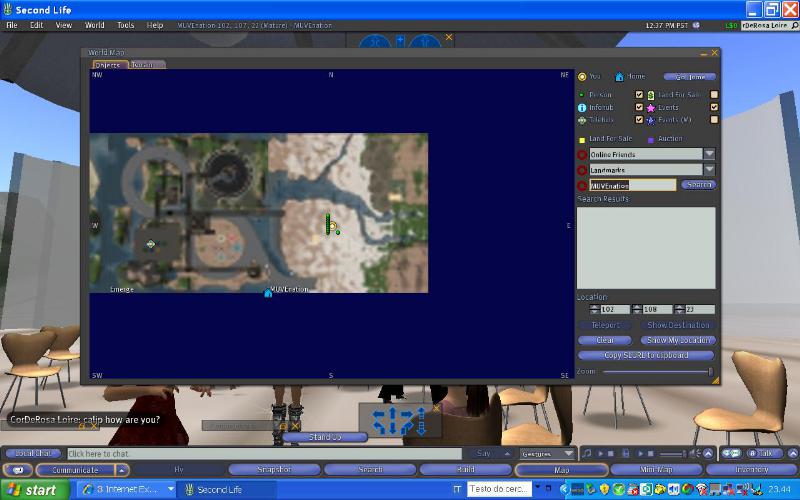Click the system tray clock 23.44
This screenshot has height=500, width=800.
pyautogui.click(x=779, y=489)
